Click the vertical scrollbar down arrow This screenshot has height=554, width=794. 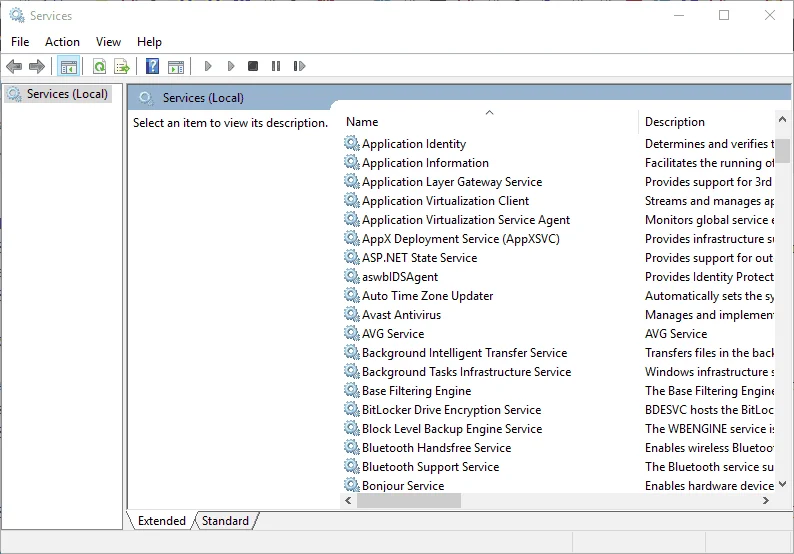[782, 484]
